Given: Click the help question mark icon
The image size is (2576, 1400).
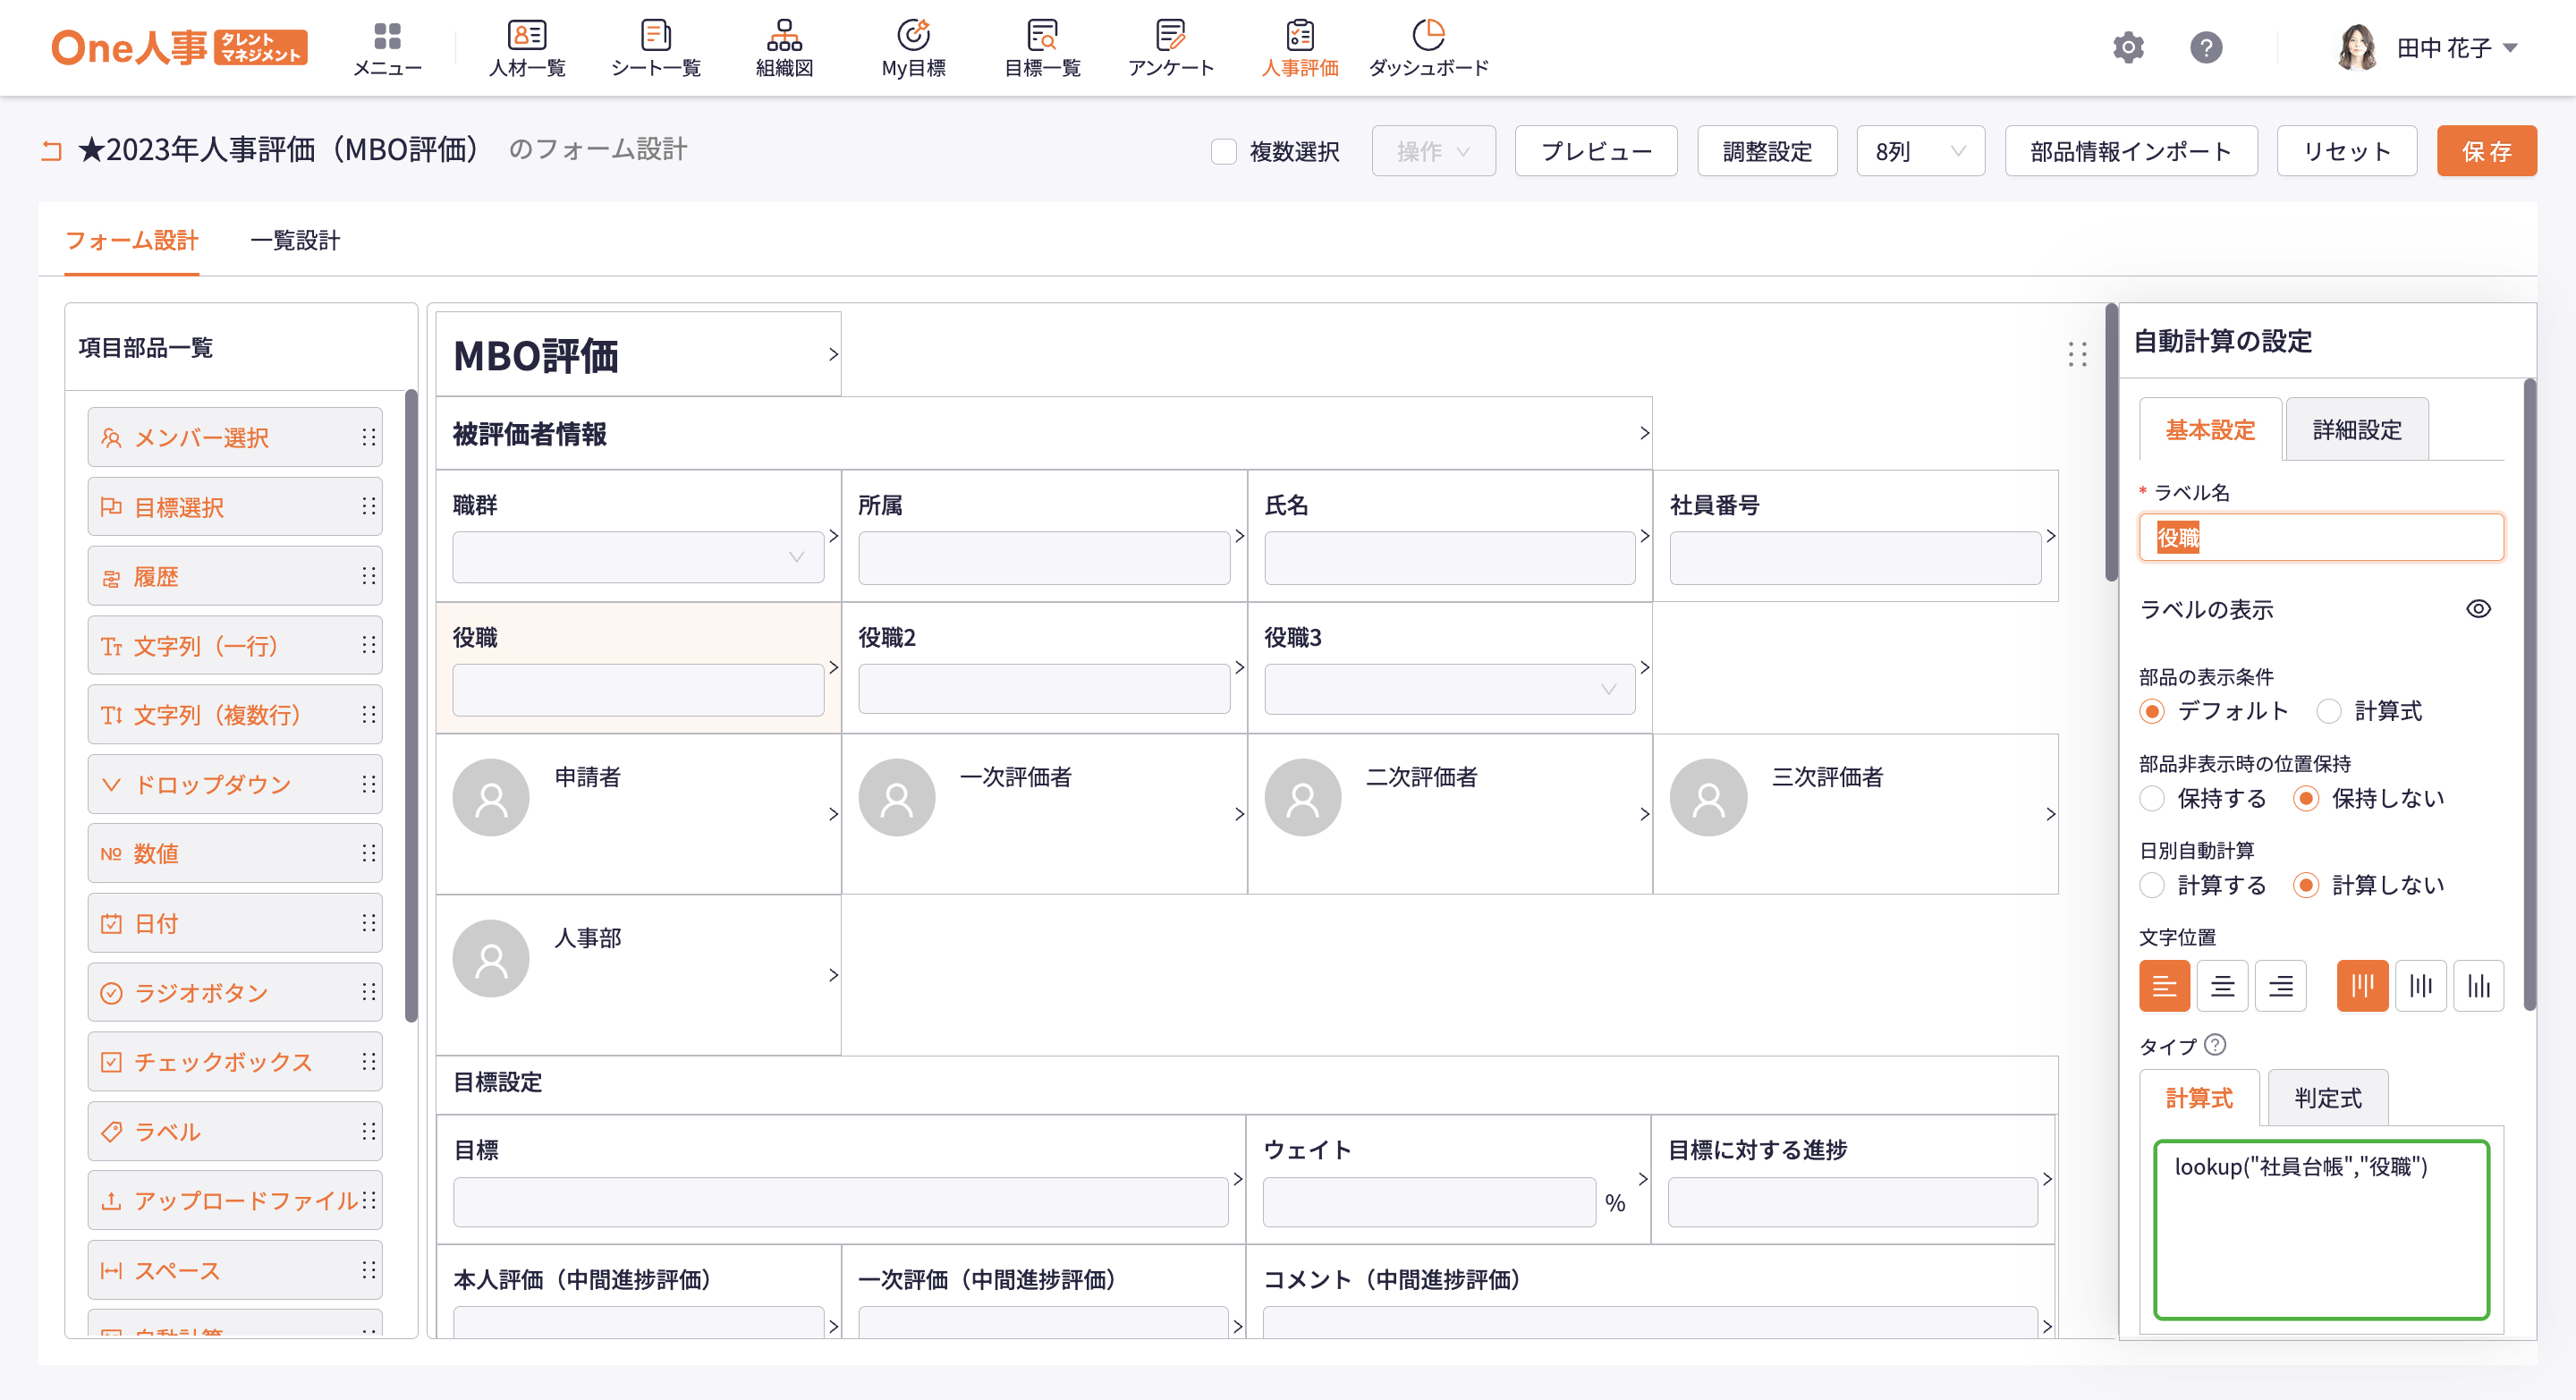Looking at the screenshot, I should (x=2205, y=47).
